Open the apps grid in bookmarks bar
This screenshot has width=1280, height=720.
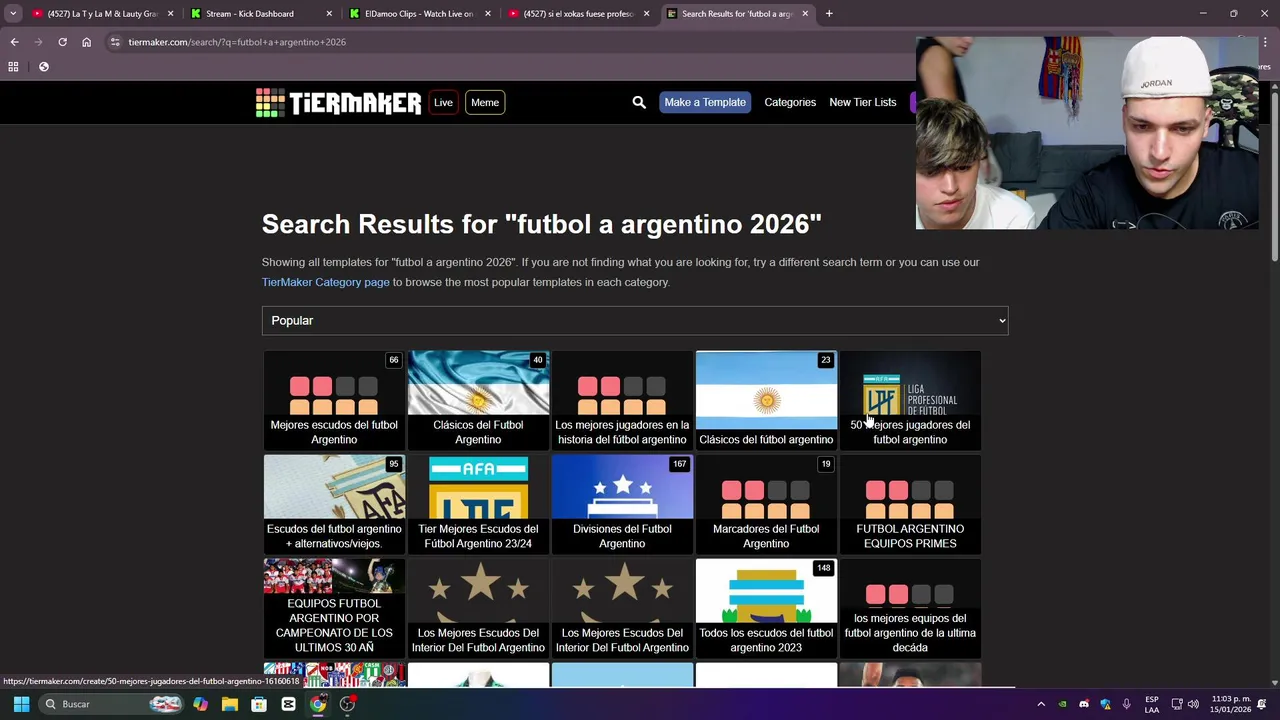(x=13, y=67)
